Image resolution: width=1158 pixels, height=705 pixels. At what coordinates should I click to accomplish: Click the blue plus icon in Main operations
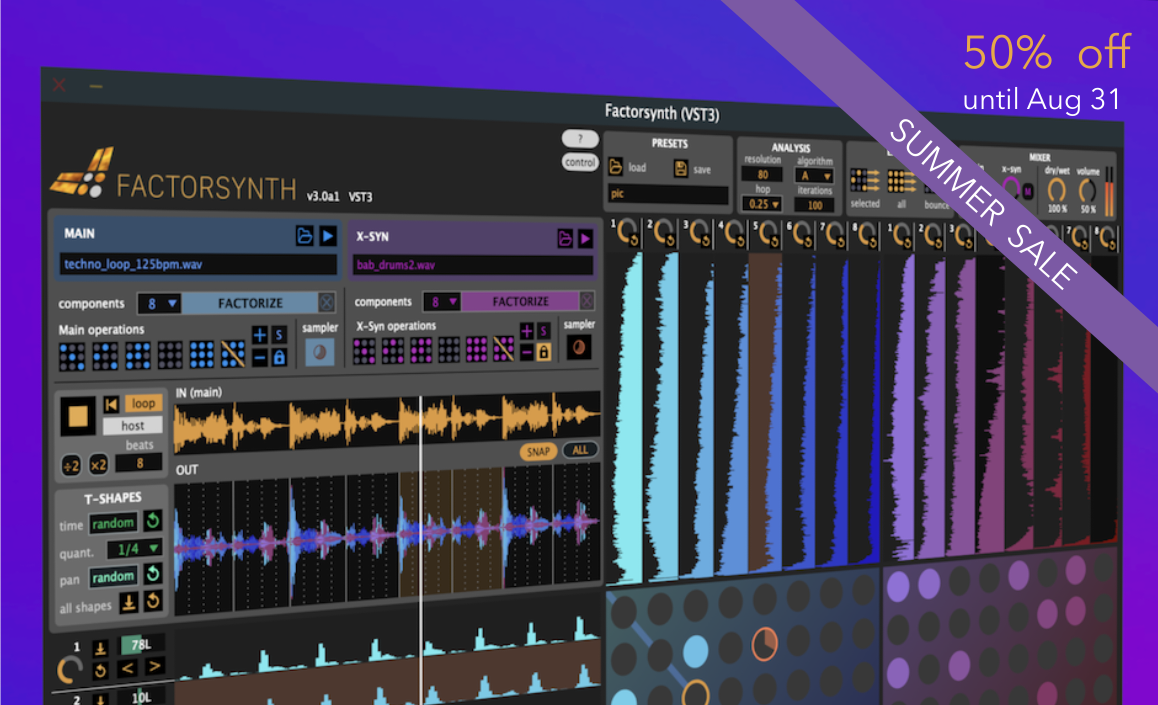[260, 334]
